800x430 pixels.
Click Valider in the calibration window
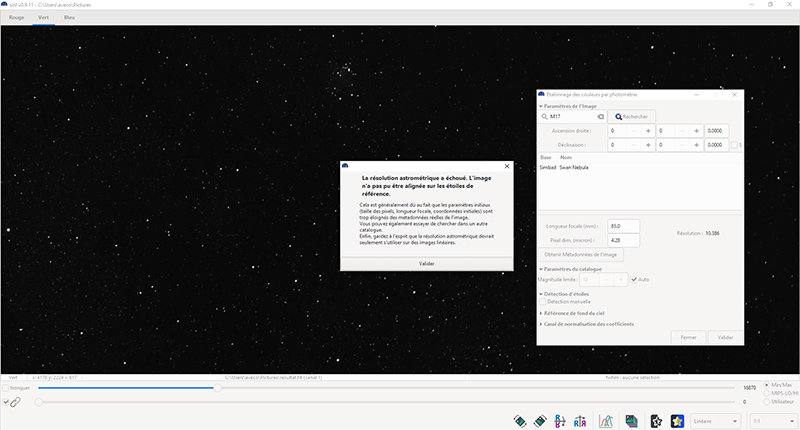pos(725,337)
